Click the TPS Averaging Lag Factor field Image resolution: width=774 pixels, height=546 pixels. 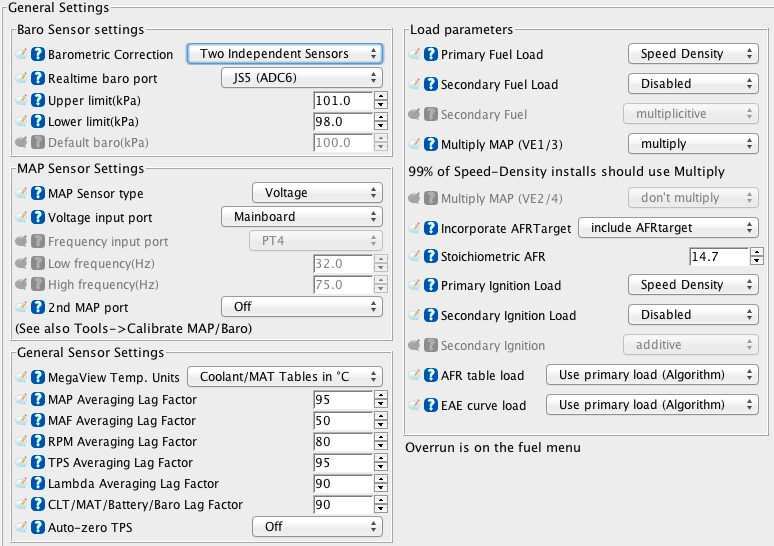click(342, 463)
